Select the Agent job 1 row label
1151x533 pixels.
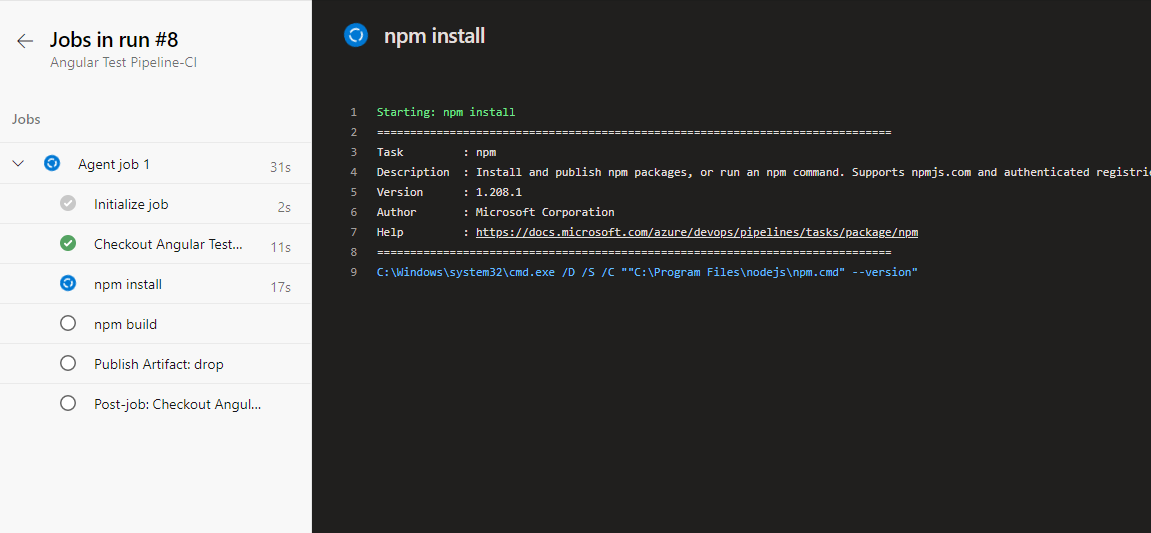114,164
